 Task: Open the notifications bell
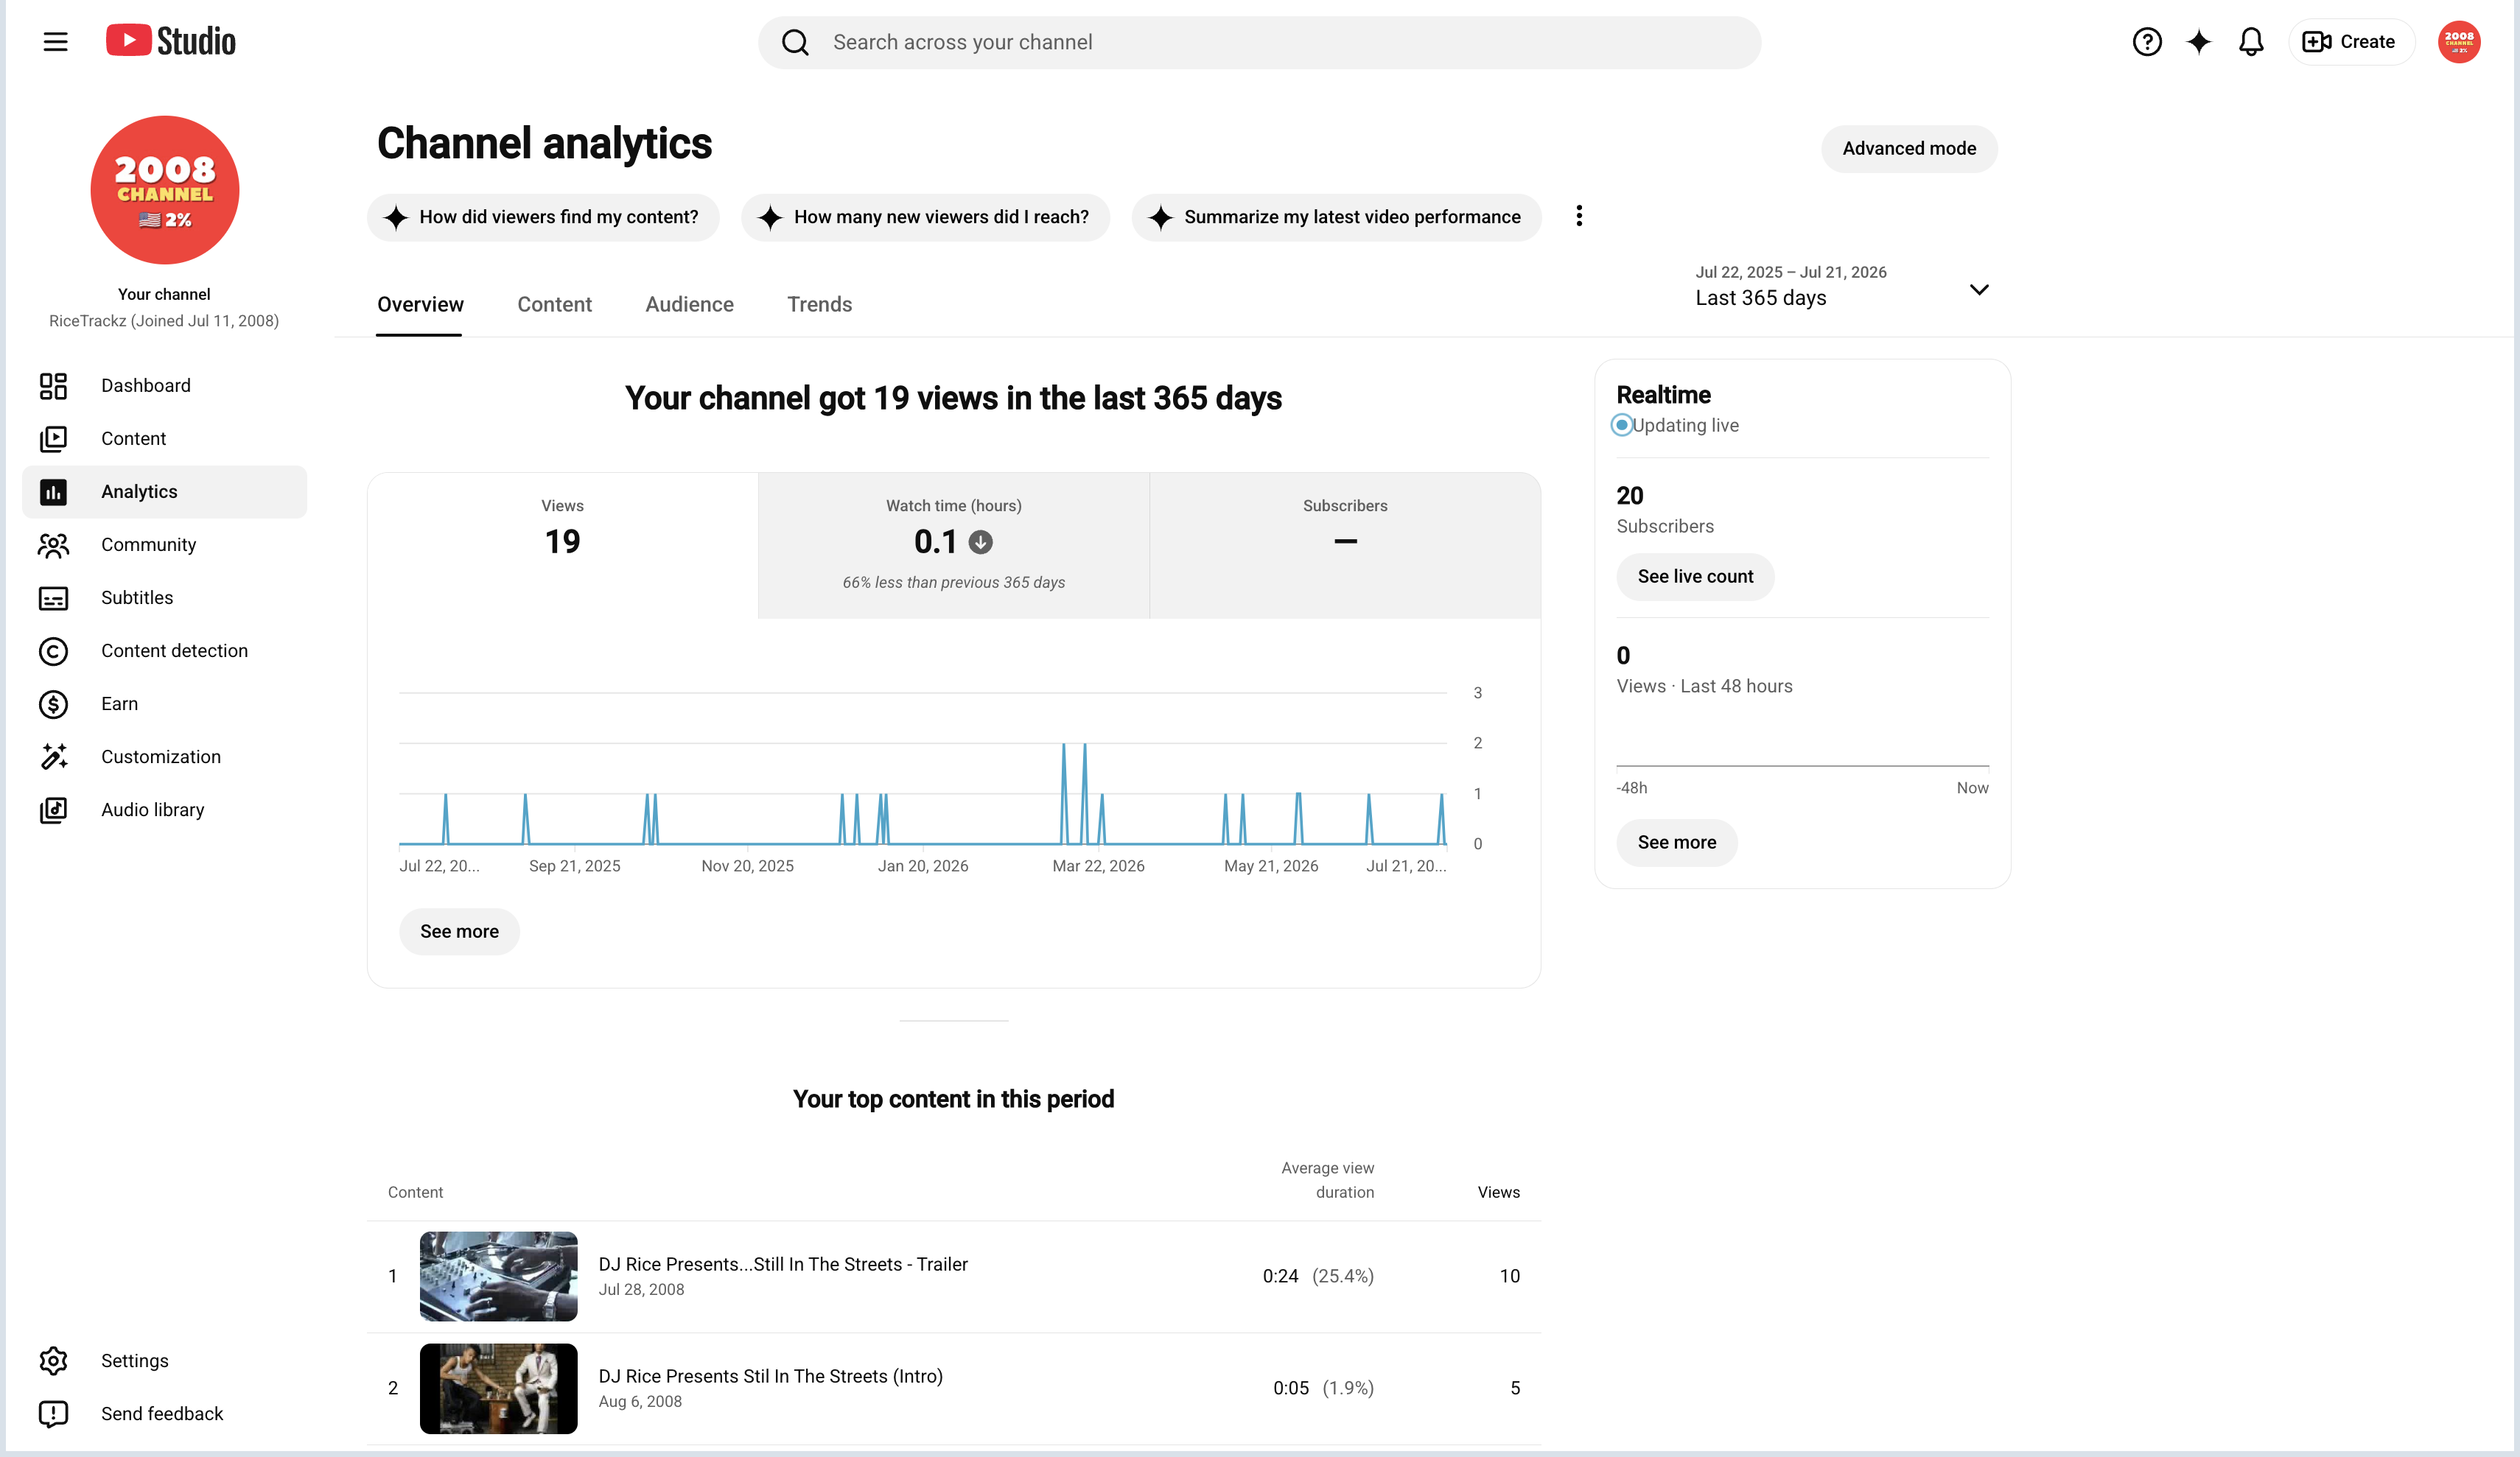pyautogui.click(x=2250, y=42)
